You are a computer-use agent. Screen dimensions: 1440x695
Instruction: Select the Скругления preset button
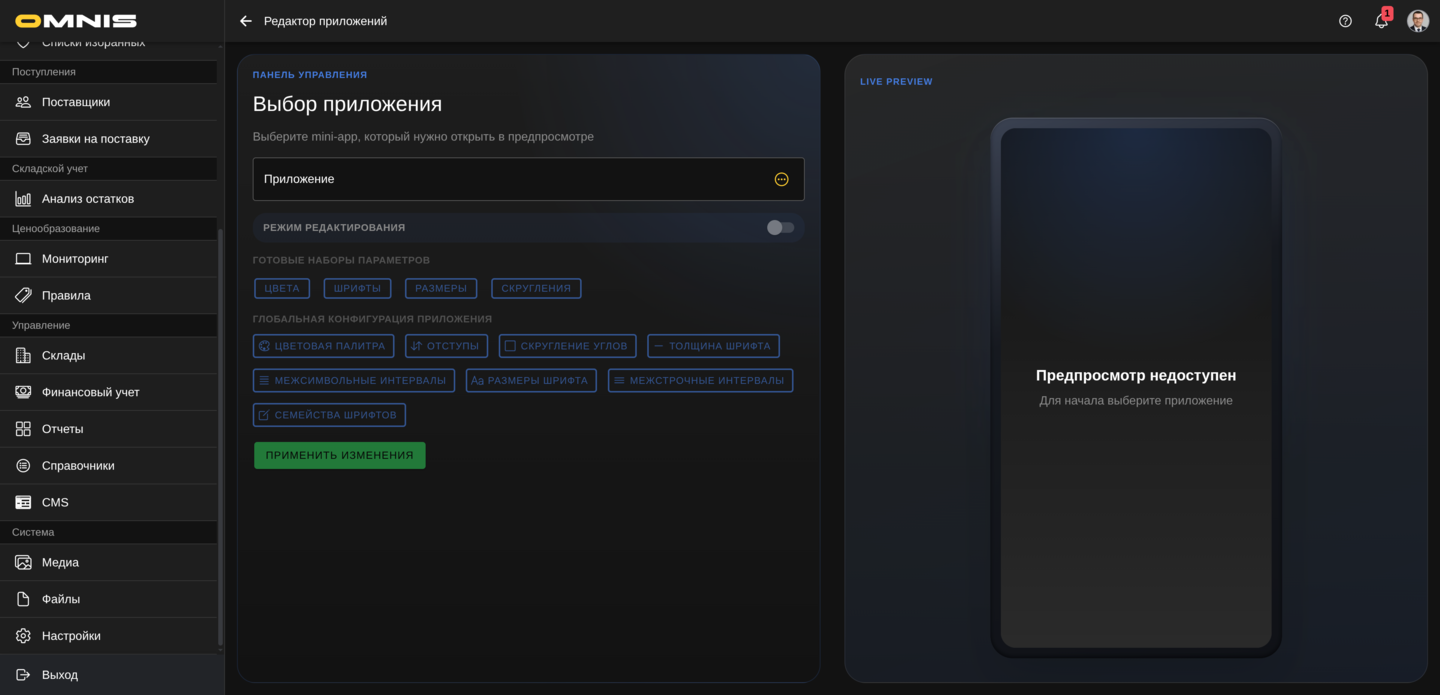(x=536, y=288)
